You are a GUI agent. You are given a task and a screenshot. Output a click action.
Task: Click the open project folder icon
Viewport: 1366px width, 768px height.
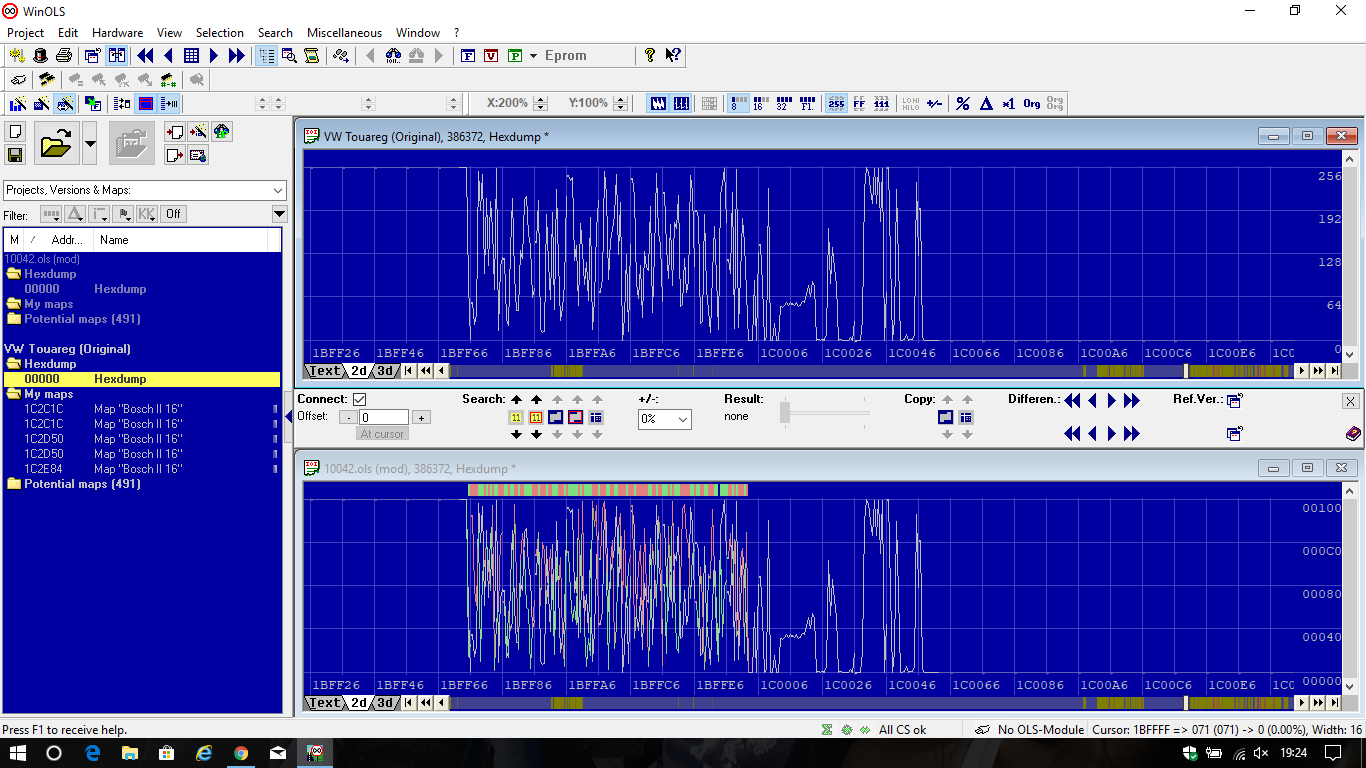click(56, 144)
